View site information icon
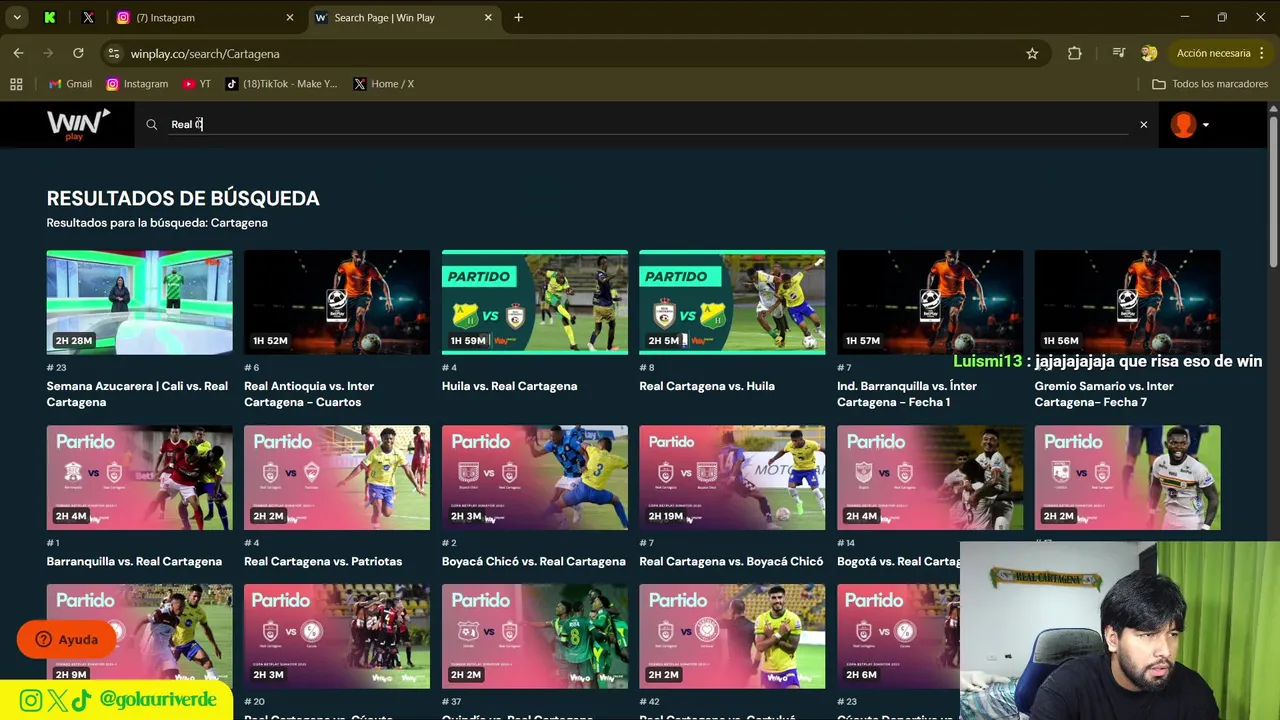1280x720 pixels. point(113,53)
